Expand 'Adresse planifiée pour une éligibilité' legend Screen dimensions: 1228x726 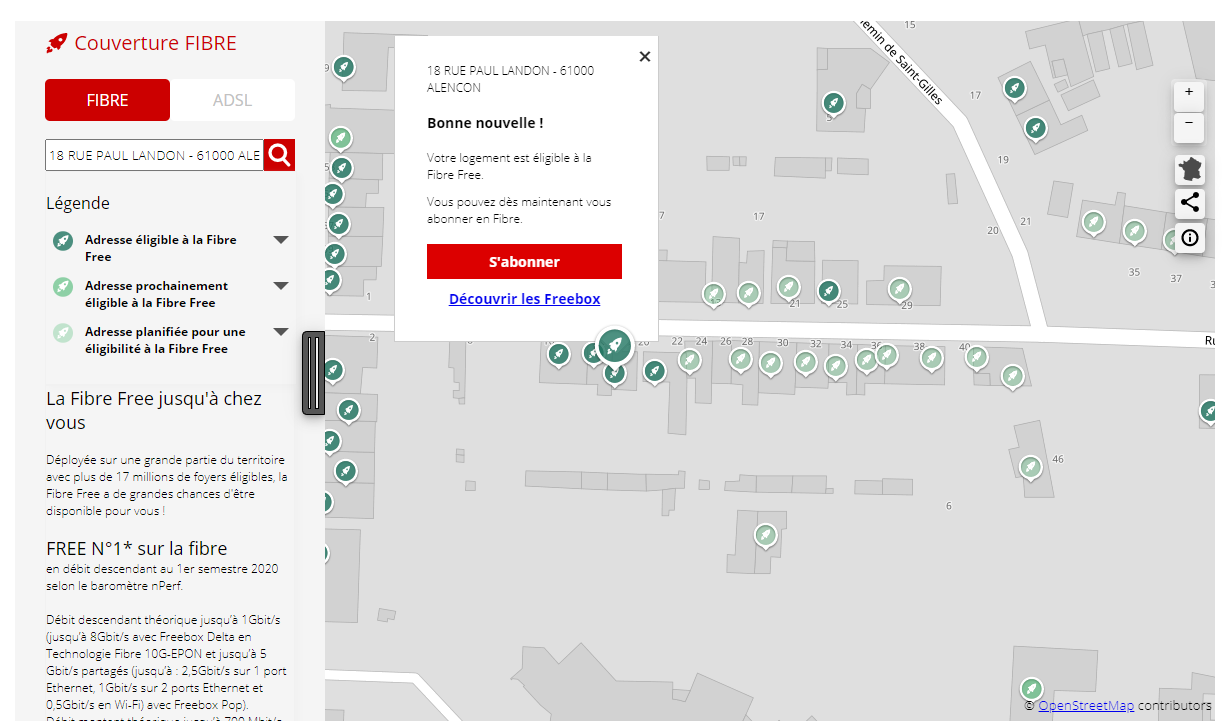click(x=281, y=332)
